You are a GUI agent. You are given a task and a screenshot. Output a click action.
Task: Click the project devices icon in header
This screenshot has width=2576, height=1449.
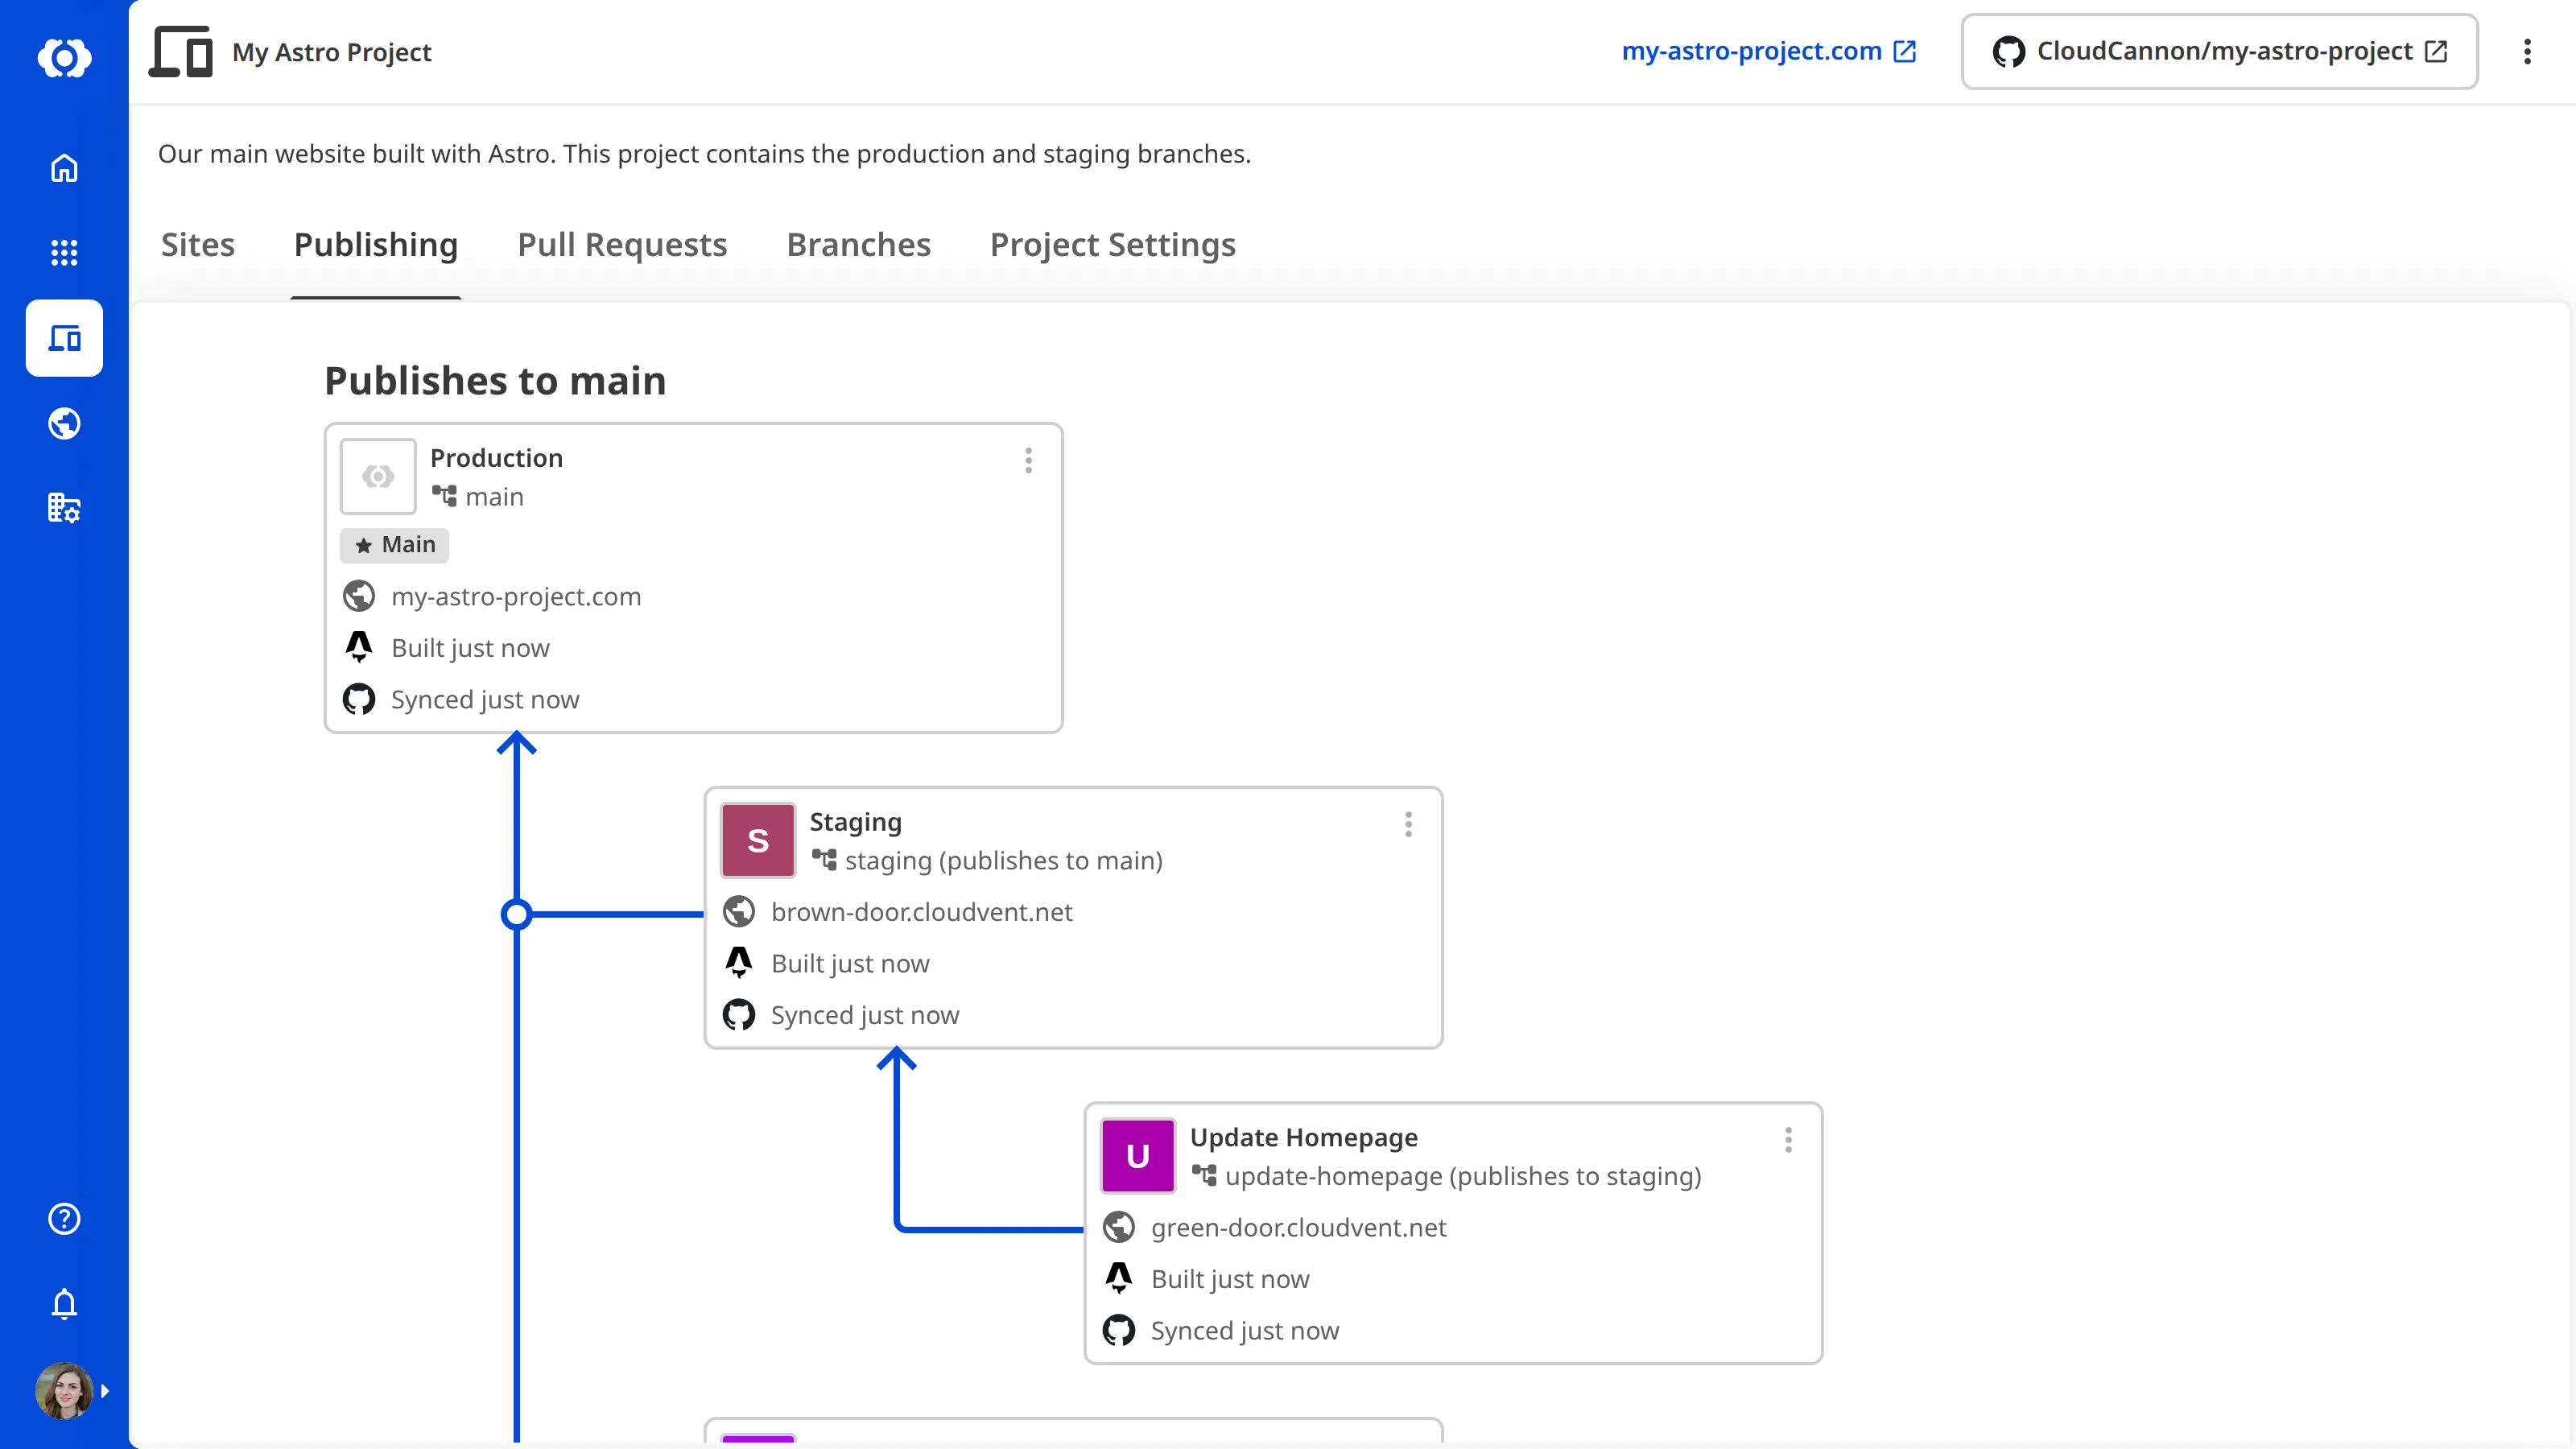click(x=181, y=52)
